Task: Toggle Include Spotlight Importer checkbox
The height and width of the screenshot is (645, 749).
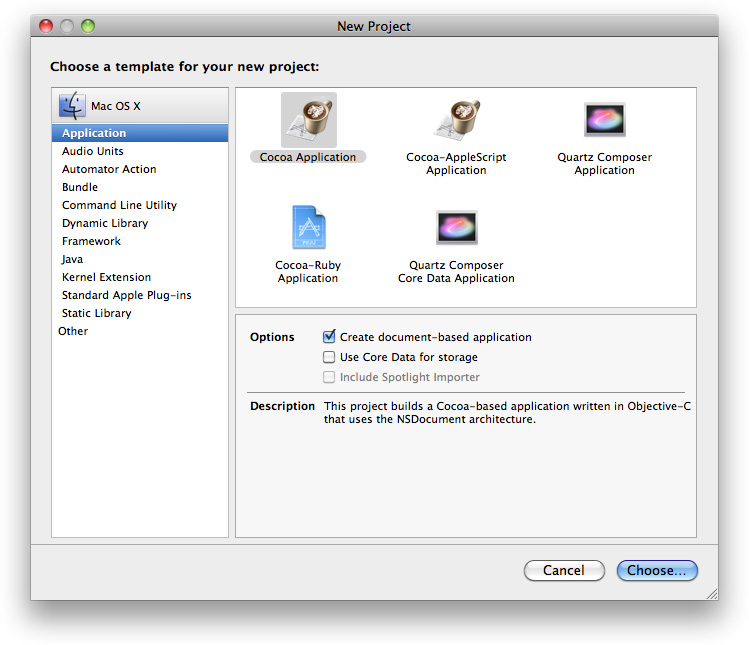Action: click(x=329, y=377)
